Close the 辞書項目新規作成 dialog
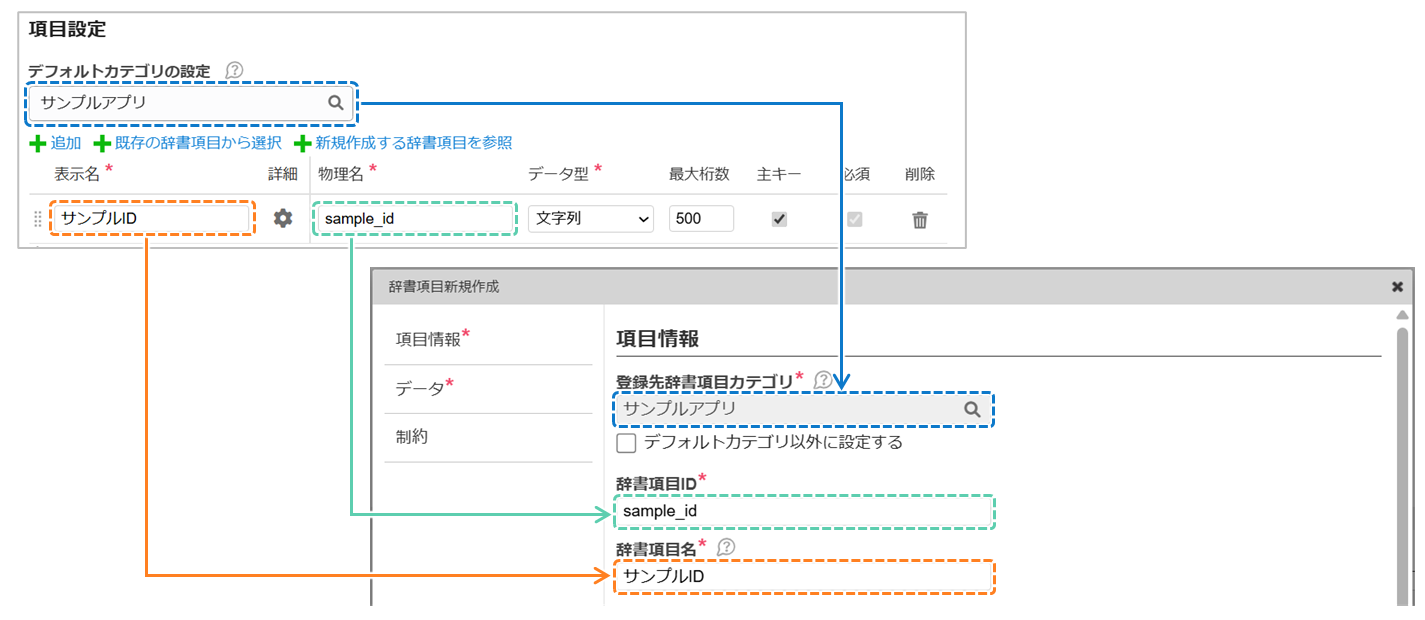Viewport: 1425px width, 620px height. coord(1397,287)
